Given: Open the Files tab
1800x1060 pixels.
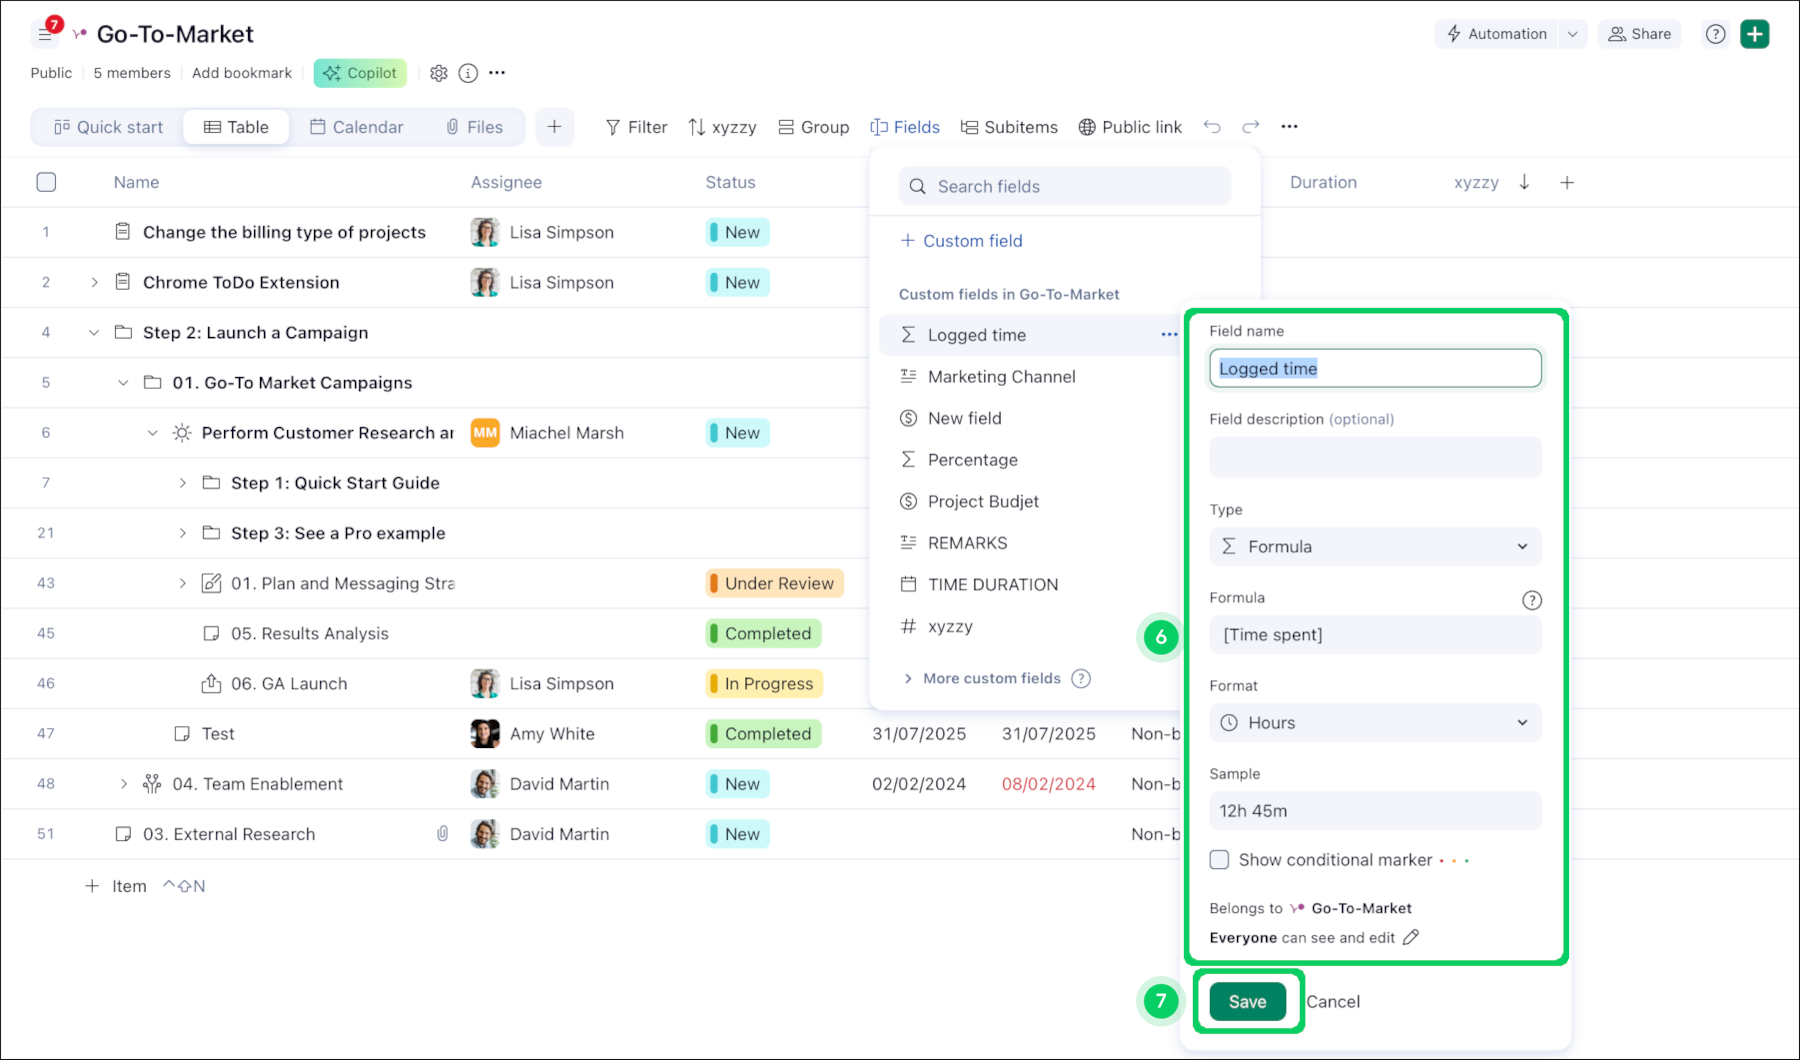Looking at the screenshot, I should pyautogui.click(x=474, y=127).
